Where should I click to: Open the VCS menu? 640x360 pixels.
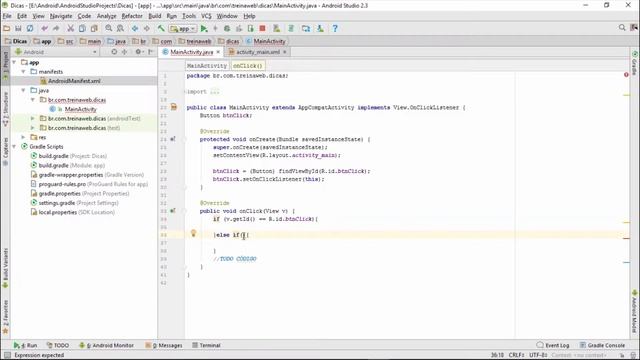click(206, 16)
